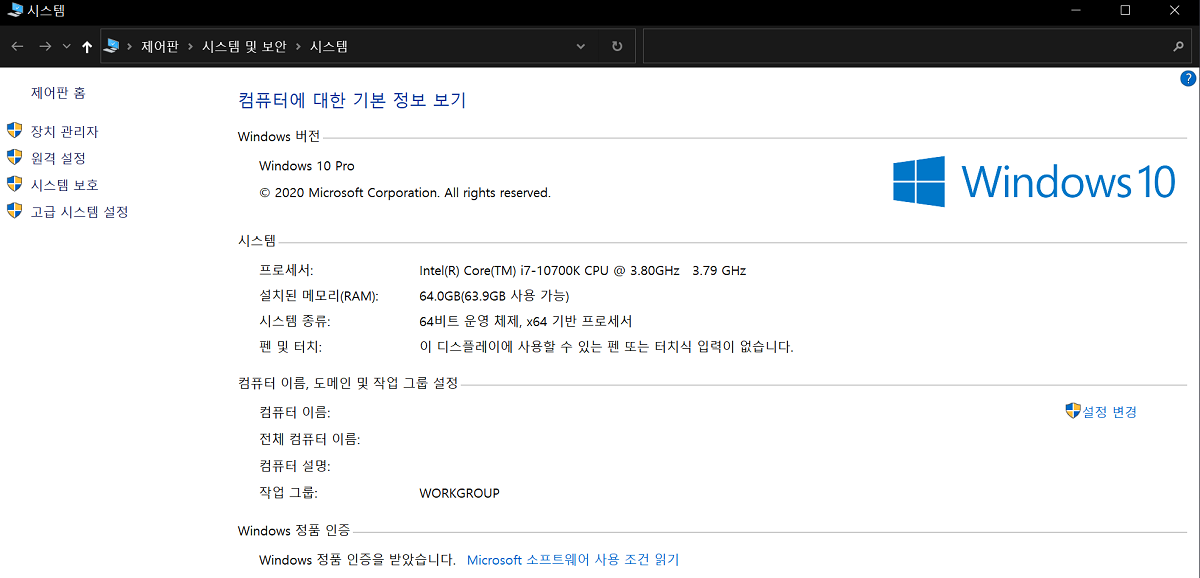The image size is (1200, 578).
Task: Click the Windows 정품 인증 section header
Action: point(294,531)
